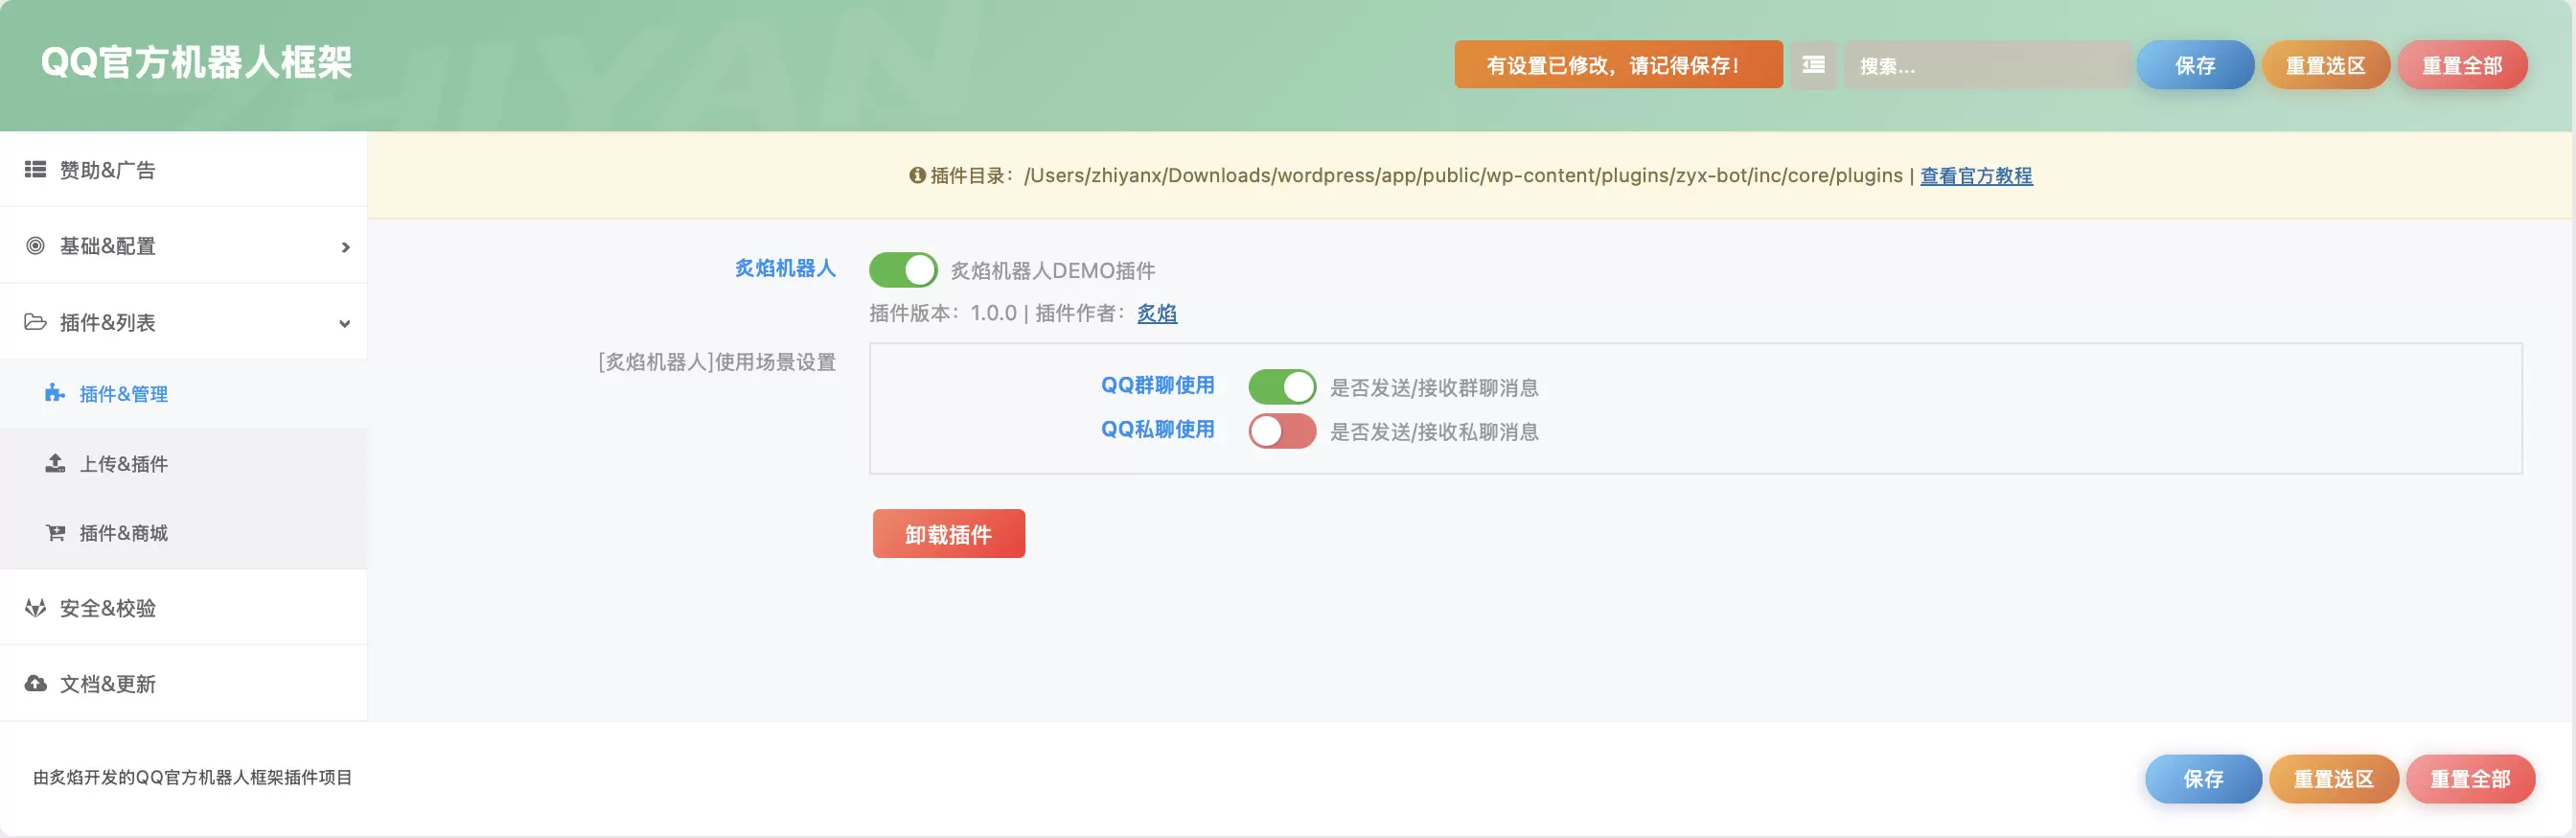
Task: Click the top 重置选区 button
Action: 2325,65
